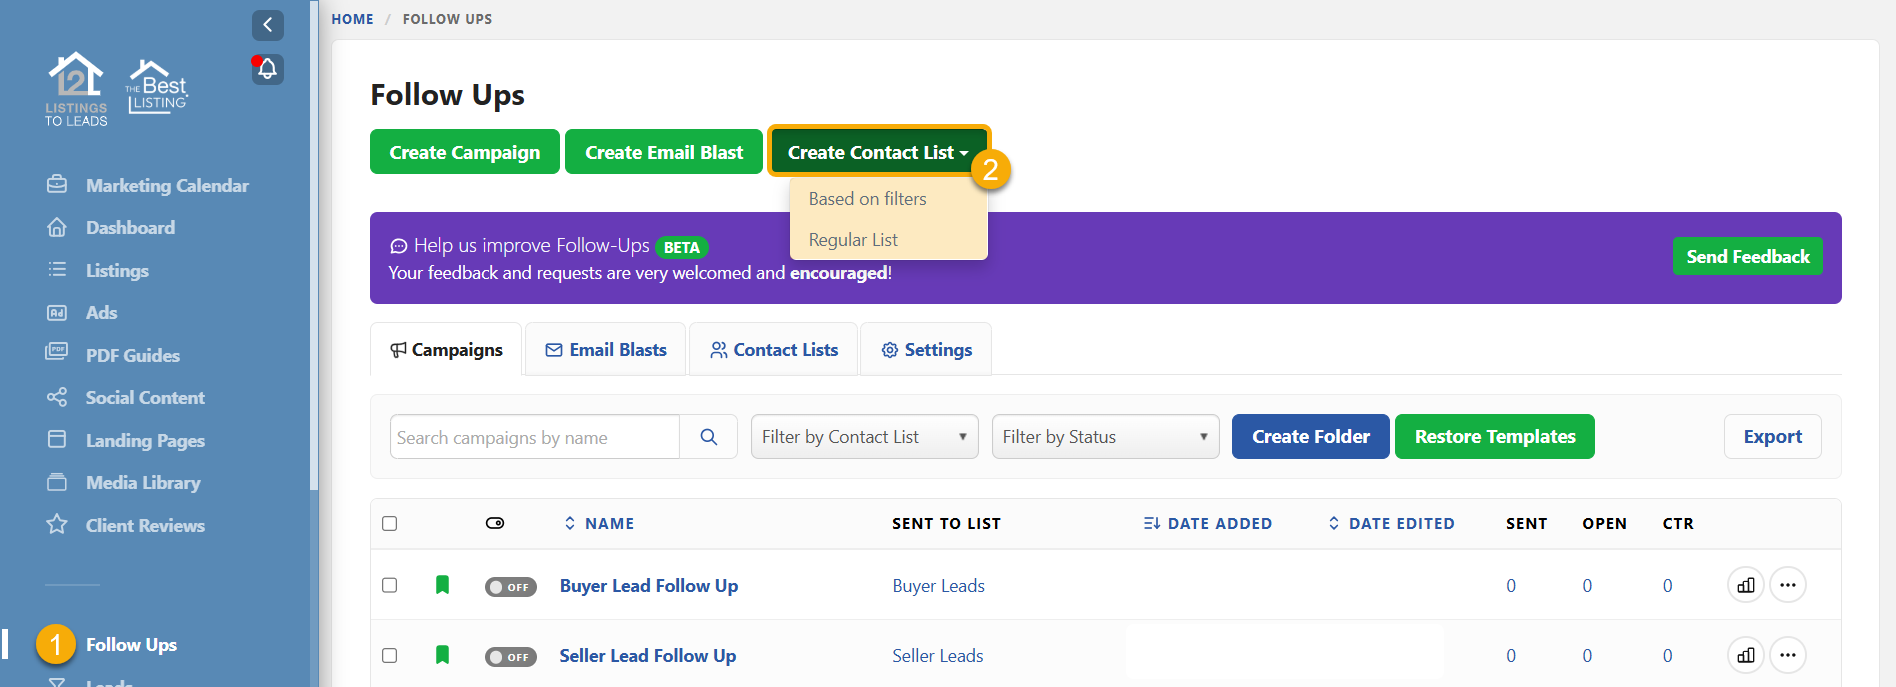
Task: Turn on the Buyer Lead Follow Up toggle
Action: click(x=511, y=587)
